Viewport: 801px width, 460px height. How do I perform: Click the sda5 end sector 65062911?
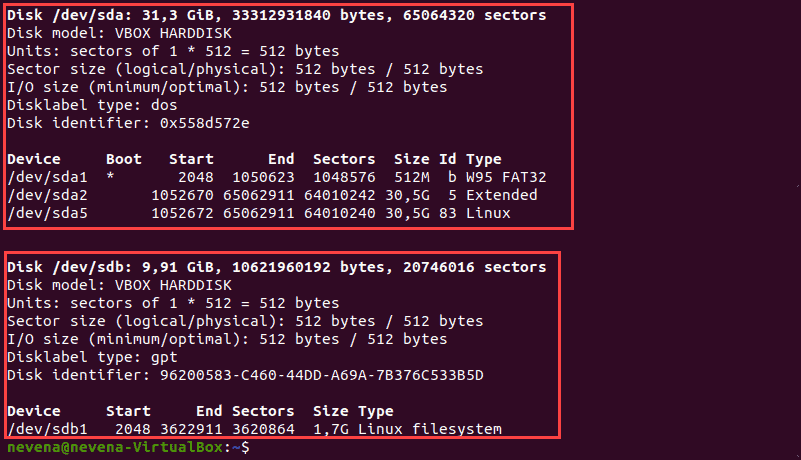(258, 213)
